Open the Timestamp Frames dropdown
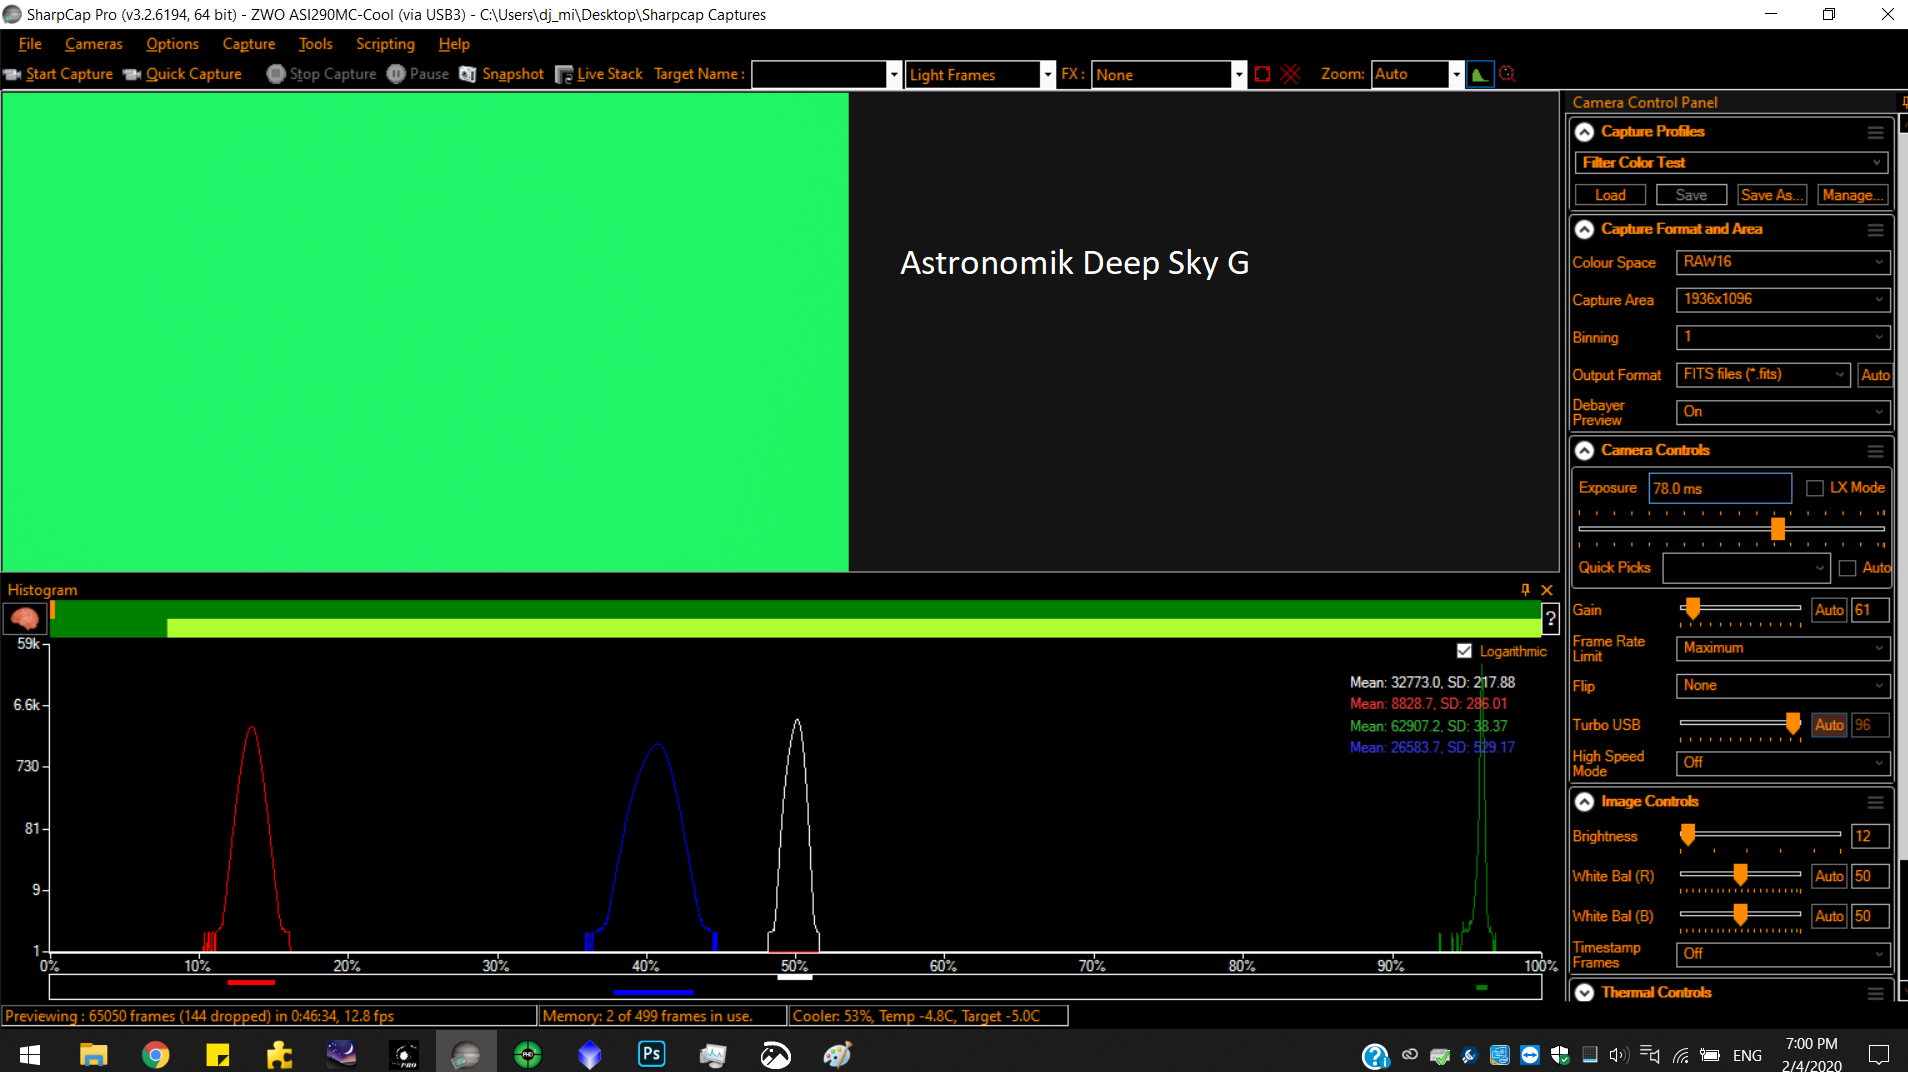This screenshot has height=1072, width=1908. 1783,954
